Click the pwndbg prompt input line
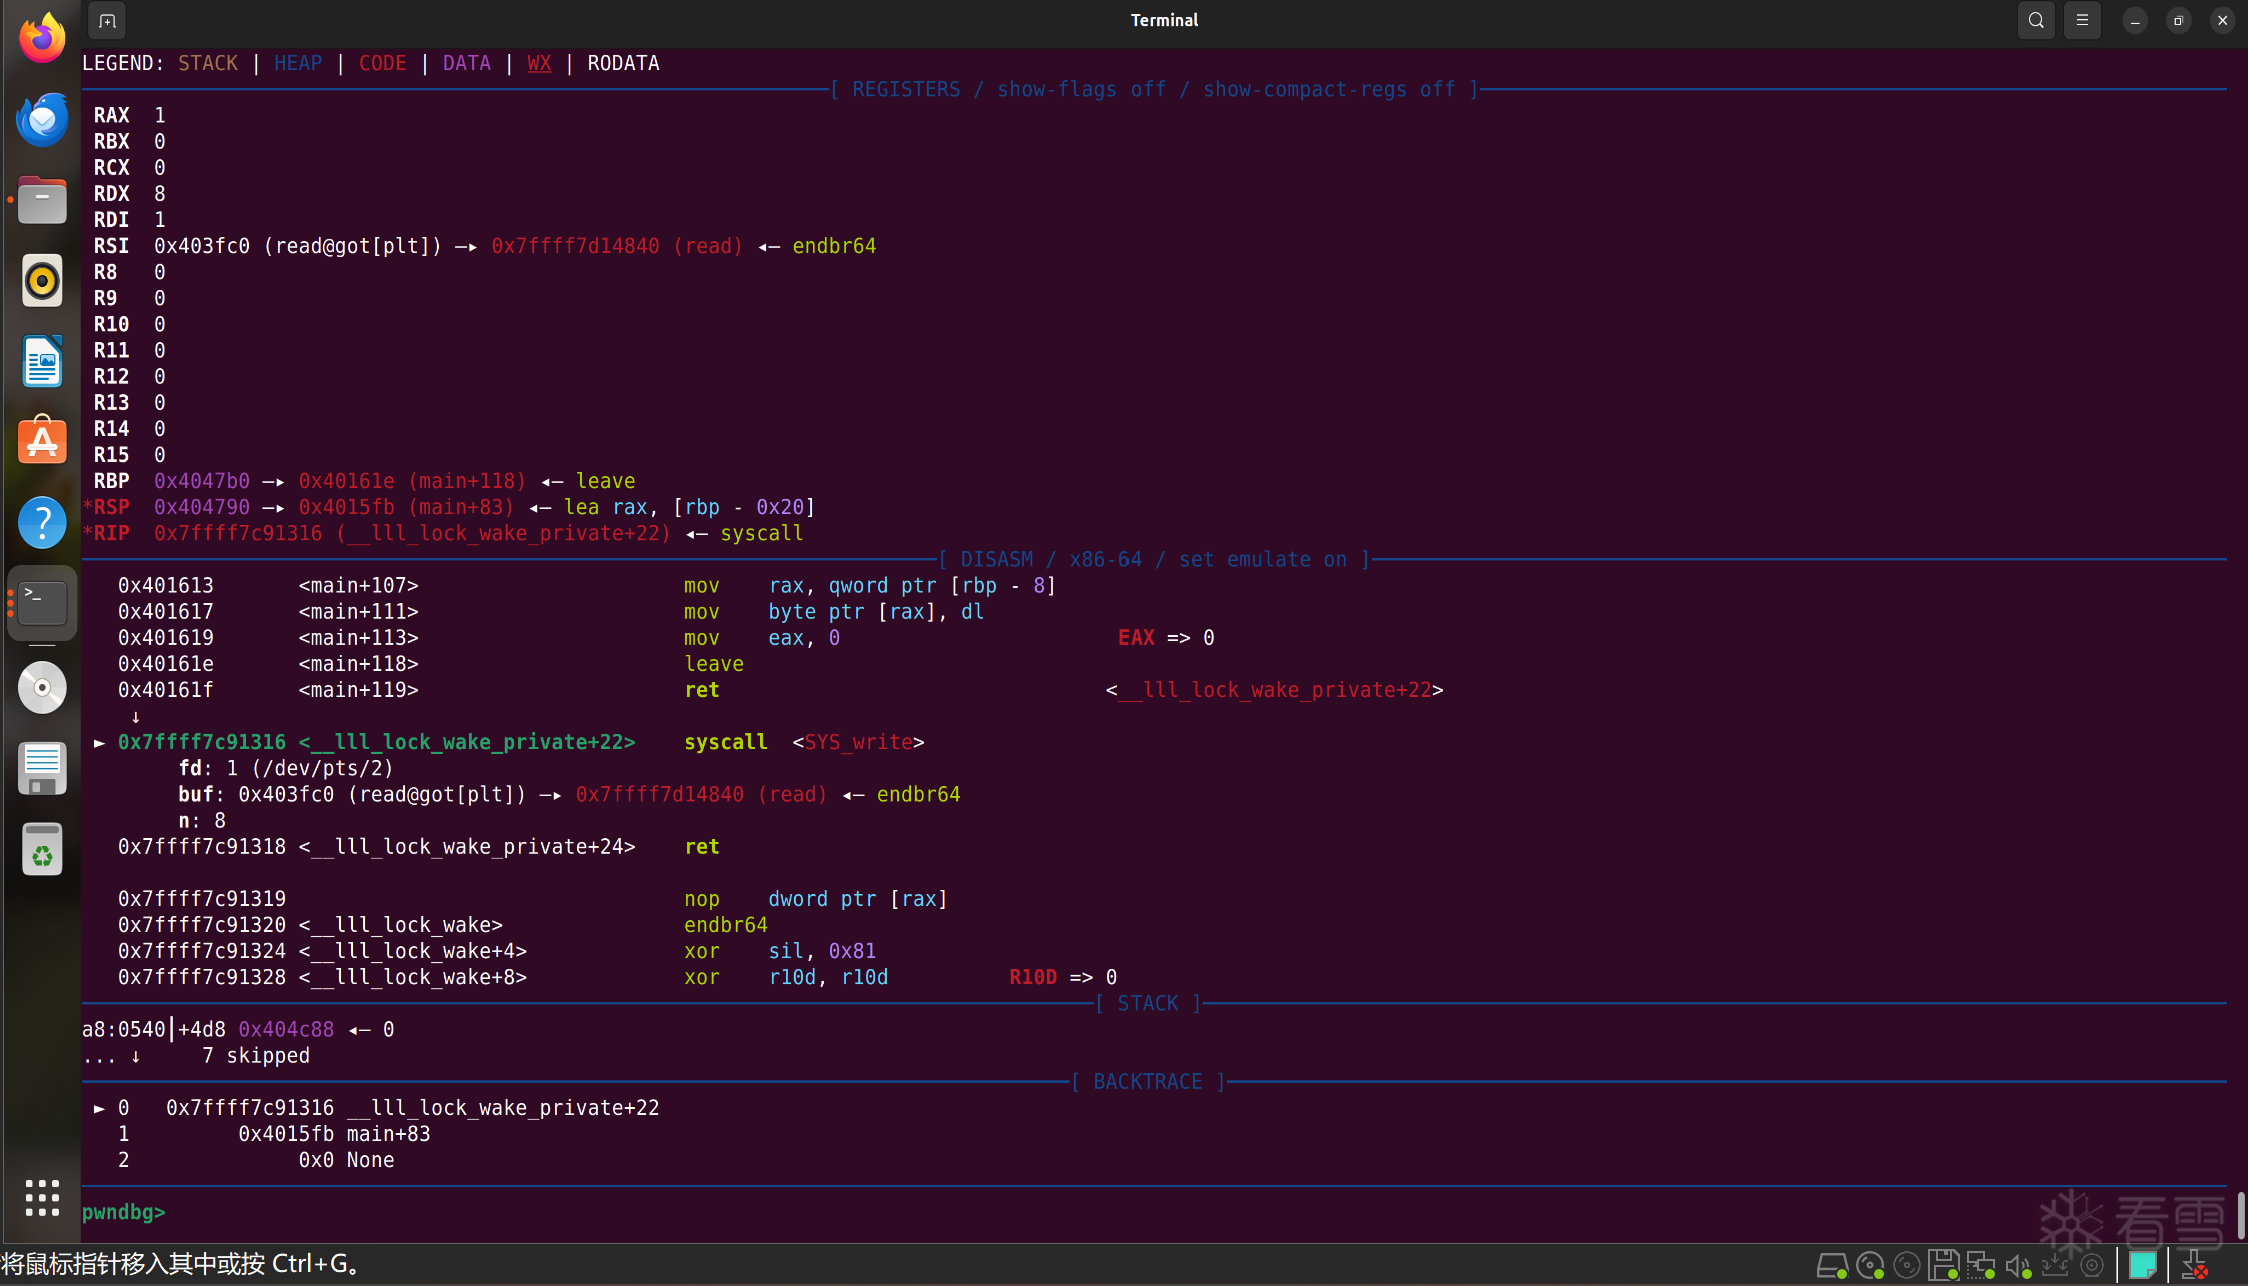 tap(600, 1212)
